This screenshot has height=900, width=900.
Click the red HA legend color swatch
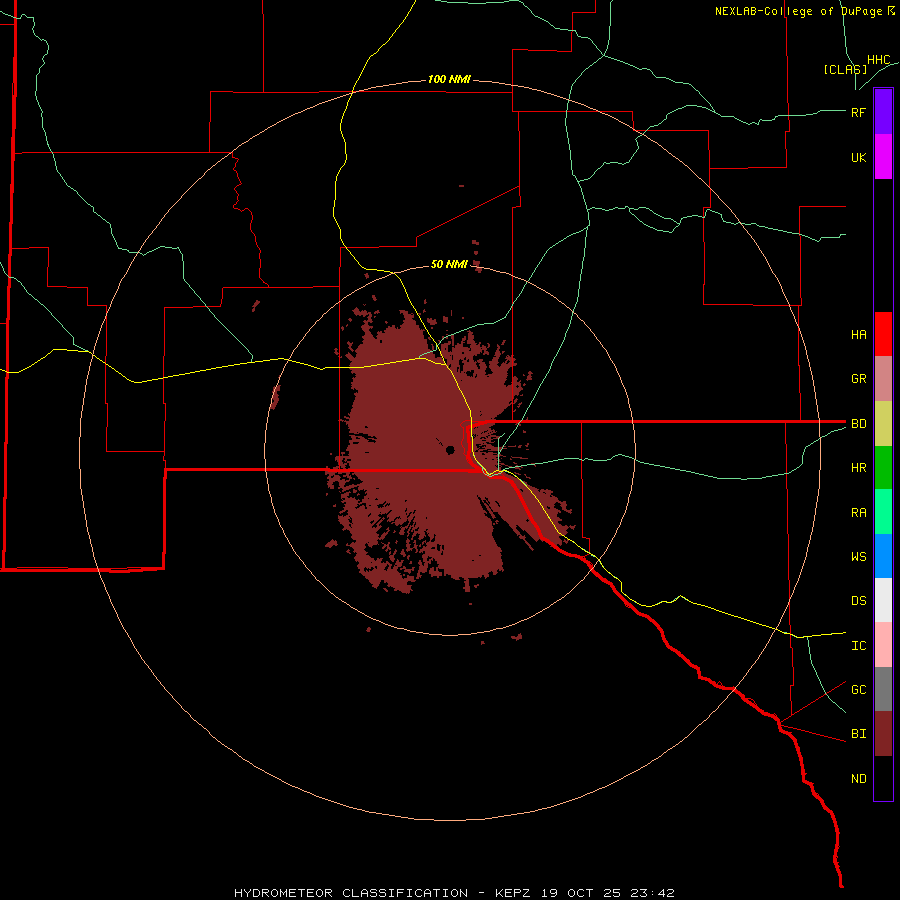(883, 334)
